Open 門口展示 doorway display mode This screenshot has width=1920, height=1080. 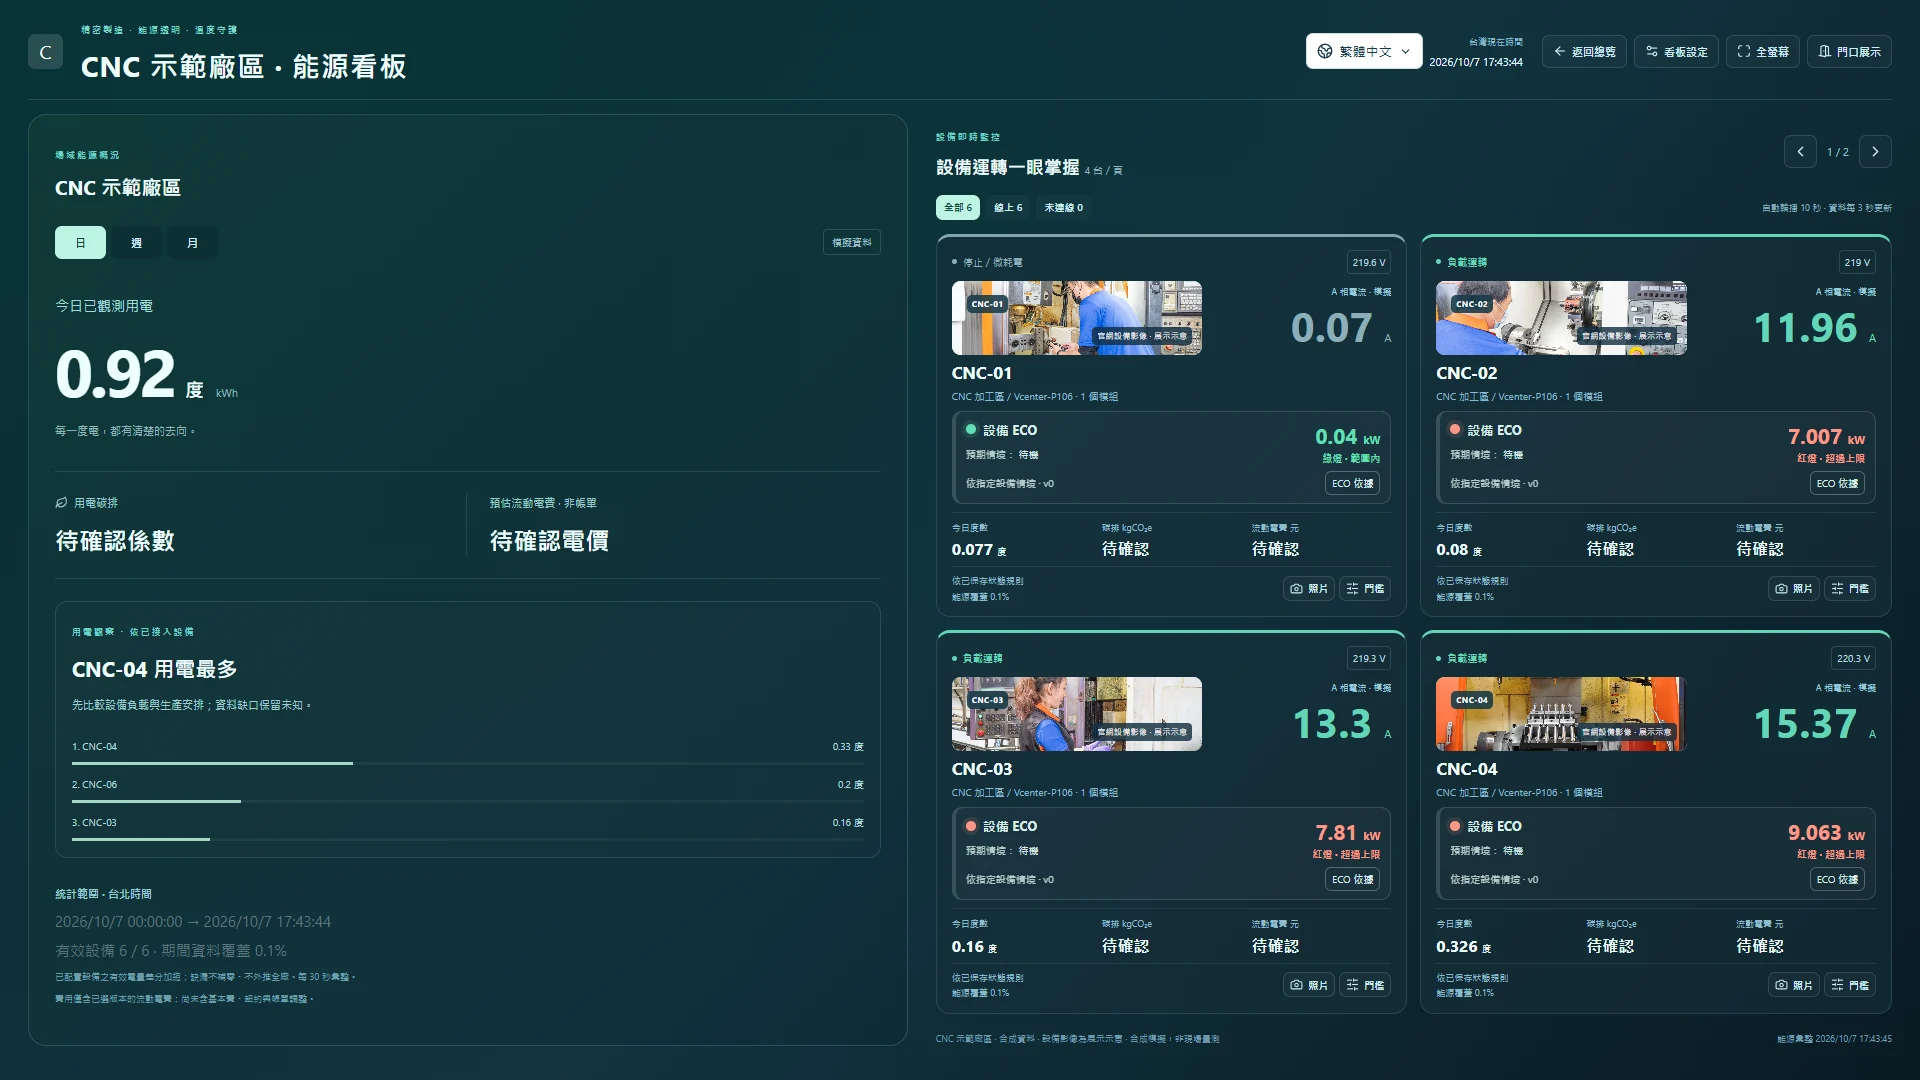1849,51
